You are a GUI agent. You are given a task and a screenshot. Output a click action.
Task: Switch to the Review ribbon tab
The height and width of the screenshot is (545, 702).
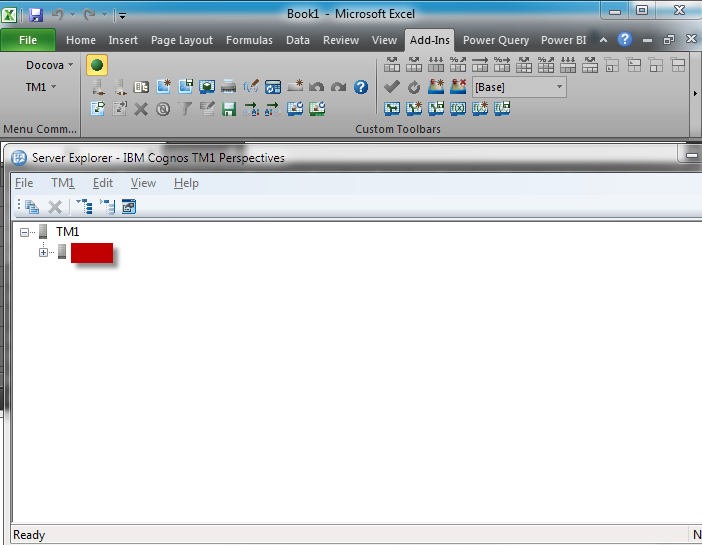pos(341,40)
